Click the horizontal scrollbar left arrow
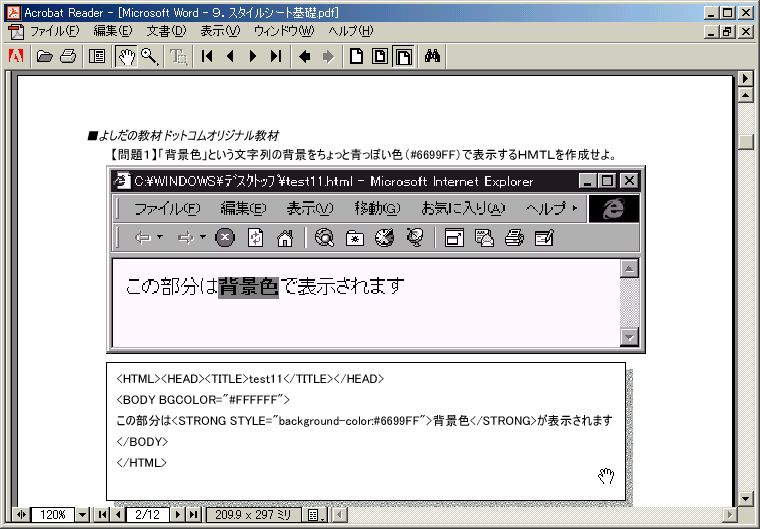The height and width of the screenshot is (529, 760). point(340,514)
